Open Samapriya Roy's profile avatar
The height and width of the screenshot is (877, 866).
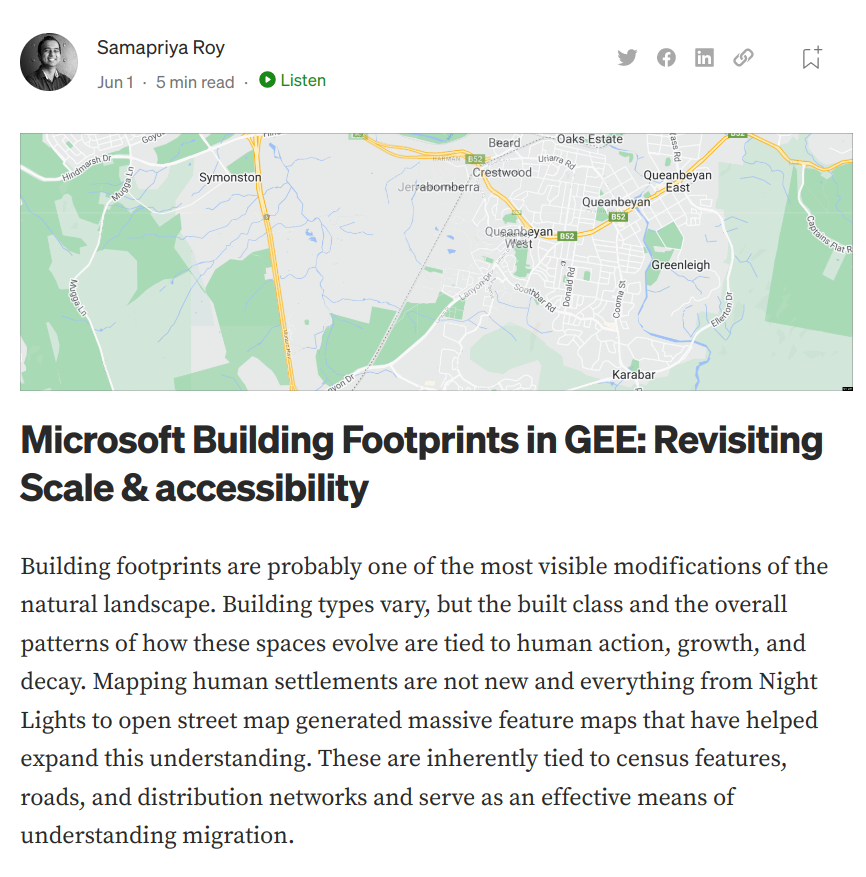pos(48,61)
